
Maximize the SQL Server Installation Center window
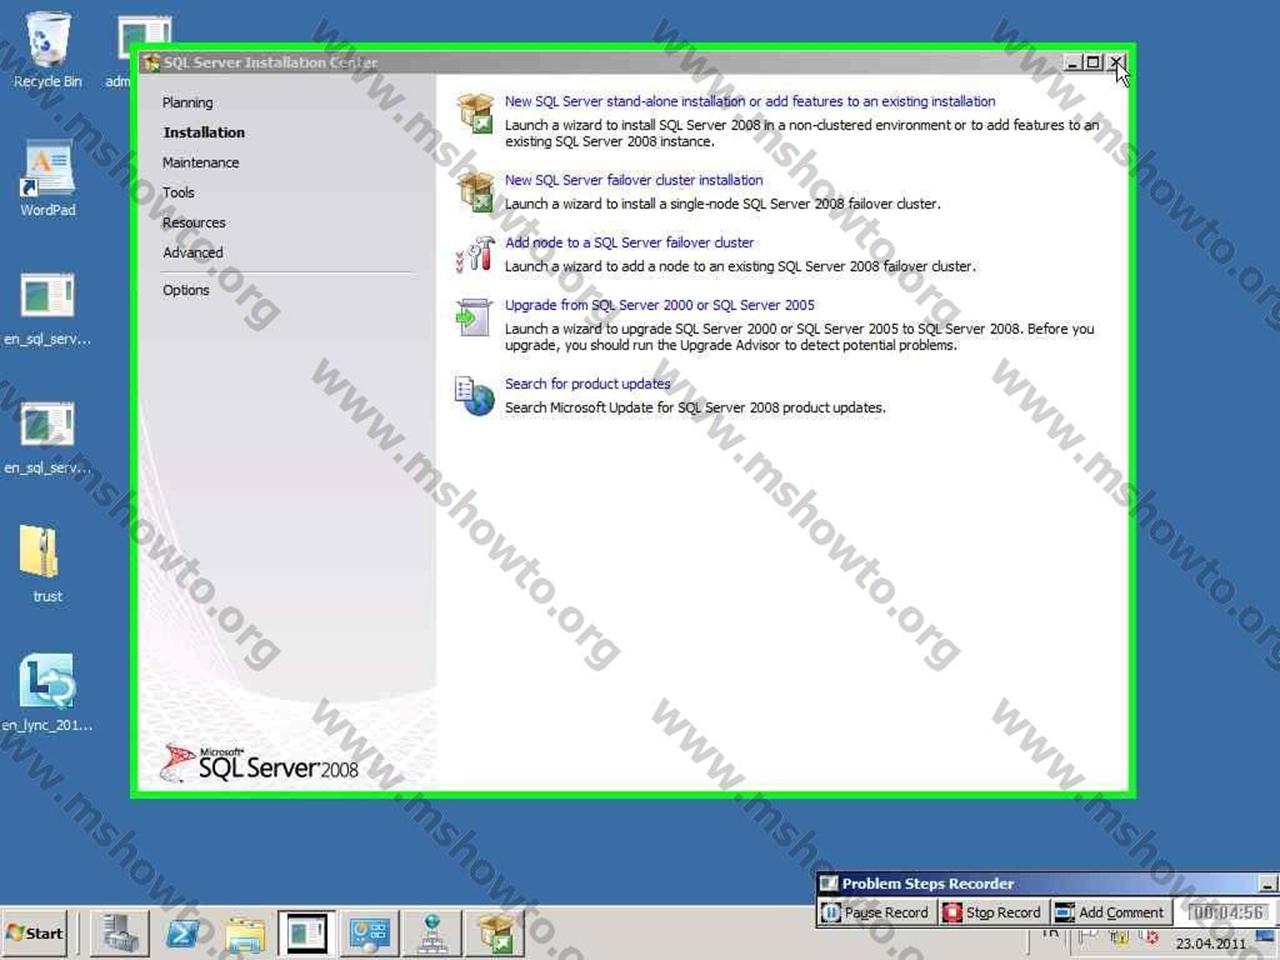[1093, 62]
